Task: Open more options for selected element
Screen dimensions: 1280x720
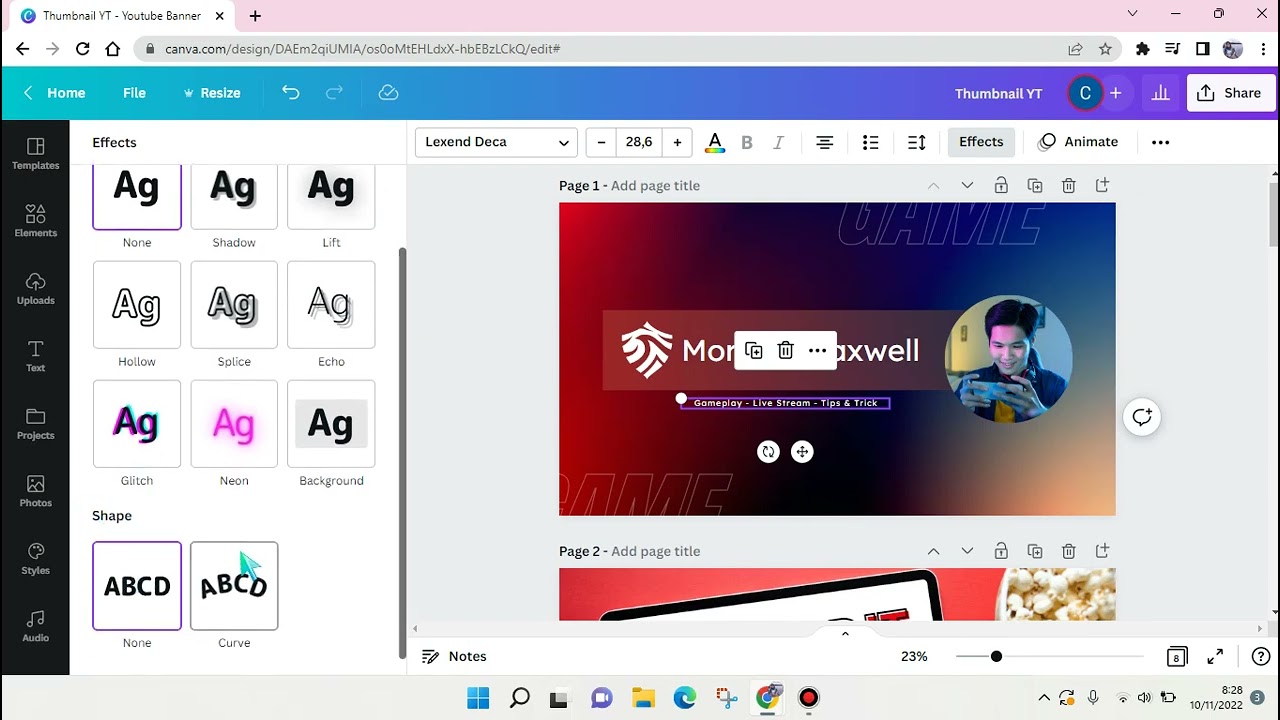Action: pos(817,350)
